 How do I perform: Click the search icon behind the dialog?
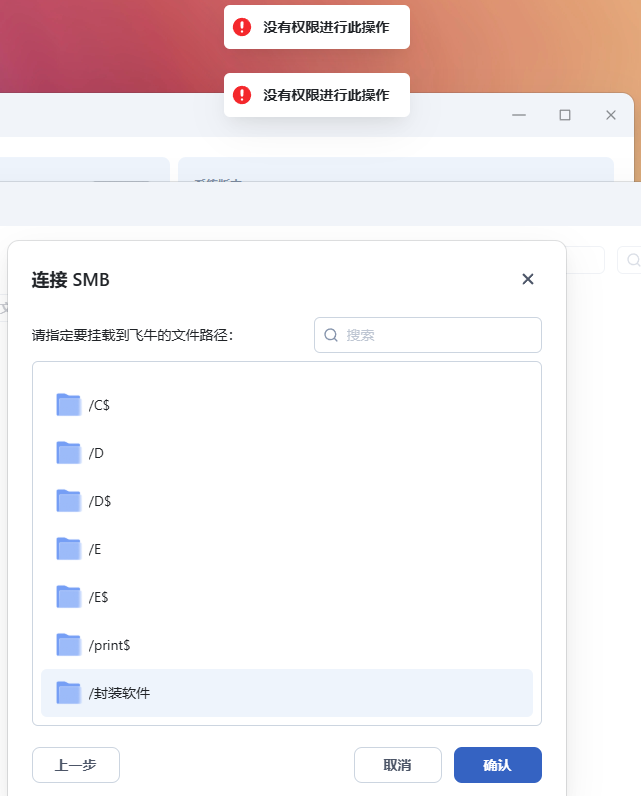[x=632, y=260]
